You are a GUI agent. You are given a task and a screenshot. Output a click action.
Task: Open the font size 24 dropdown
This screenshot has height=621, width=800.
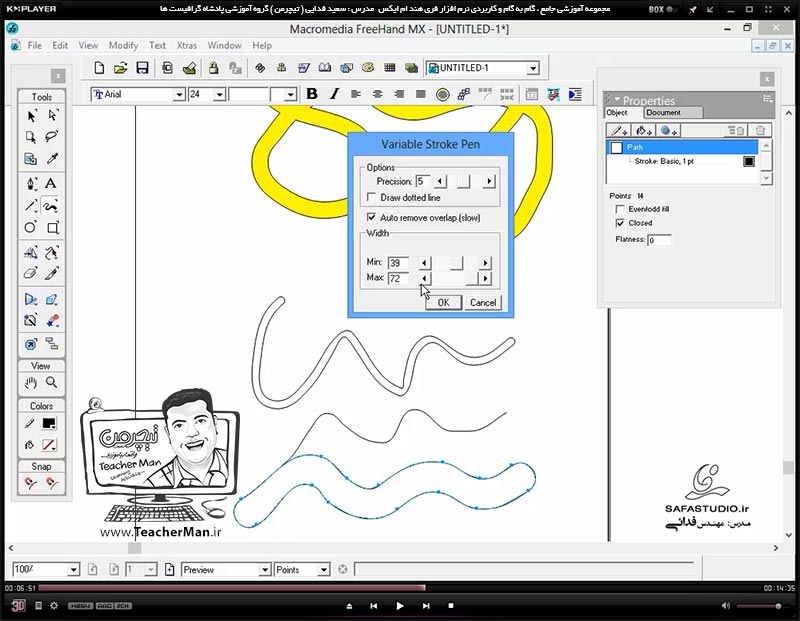pos(219,94)
